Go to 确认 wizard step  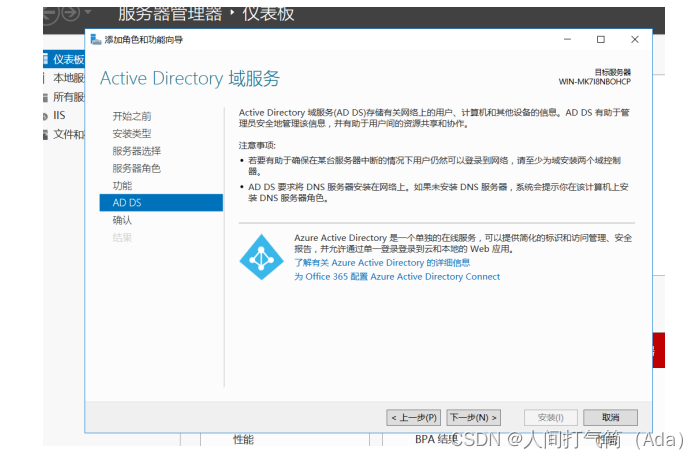click(x=122, y=220)
